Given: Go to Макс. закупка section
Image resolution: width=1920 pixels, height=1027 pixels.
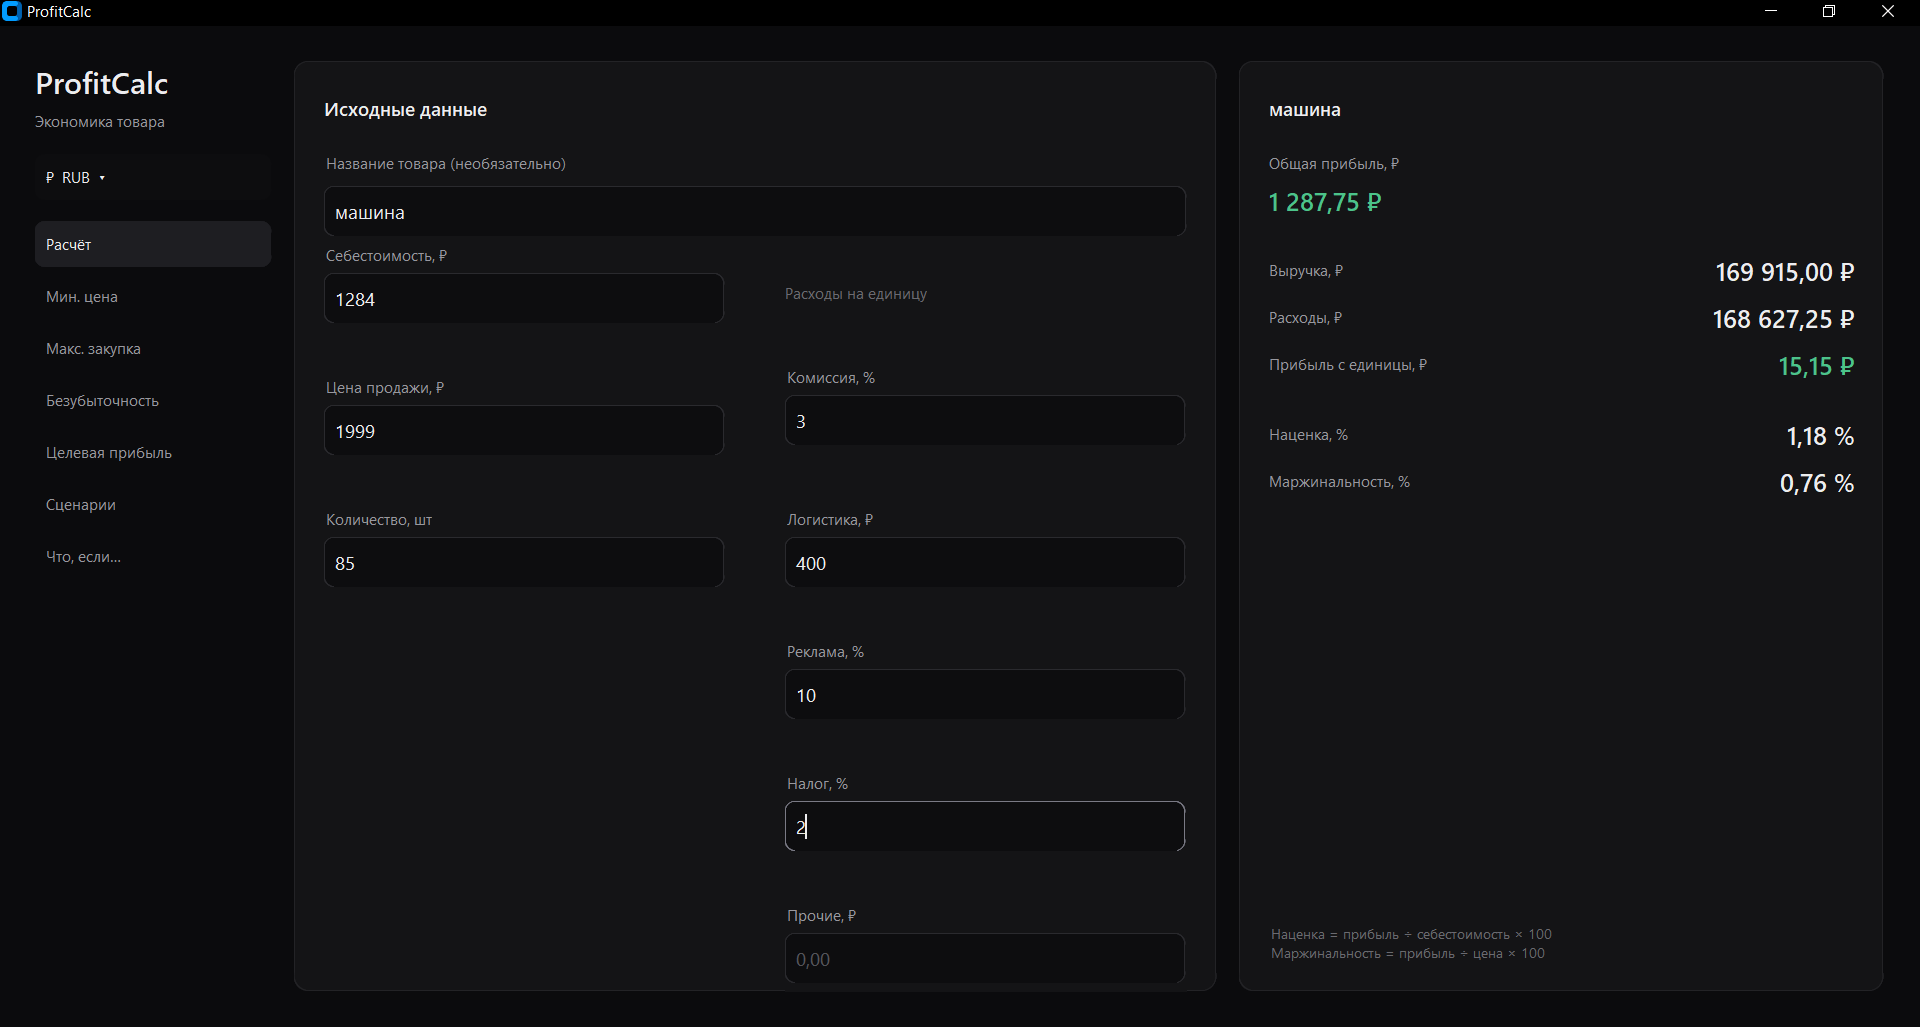Looking at the screenshot, I should 153,348.
